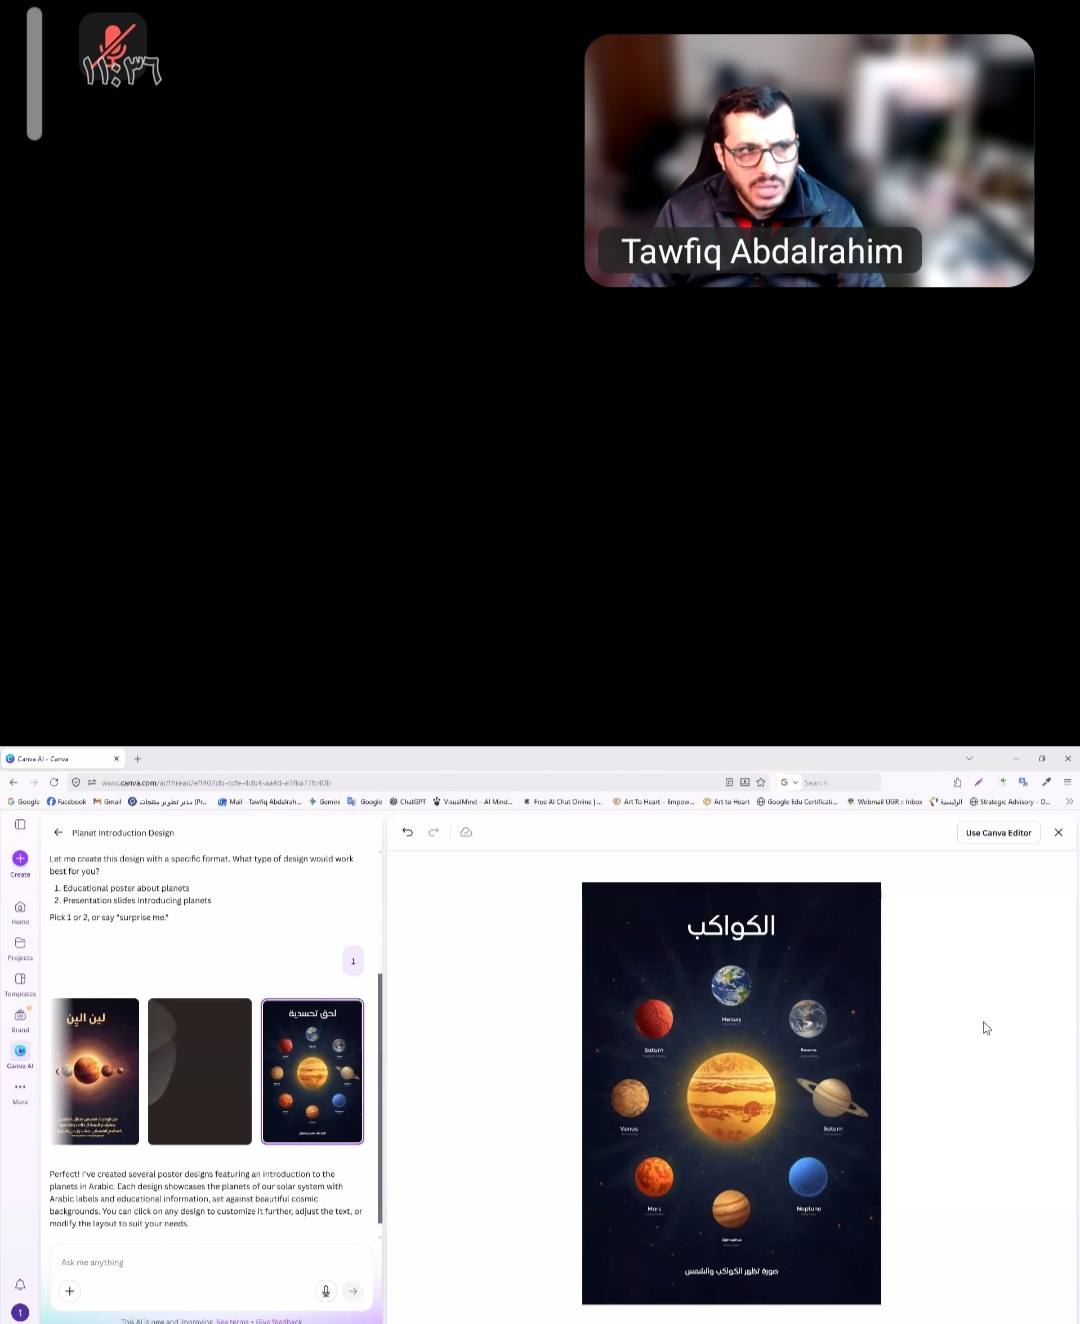
Task: Expand the More options in sidebar
Action: click(x=20, y=1088)
